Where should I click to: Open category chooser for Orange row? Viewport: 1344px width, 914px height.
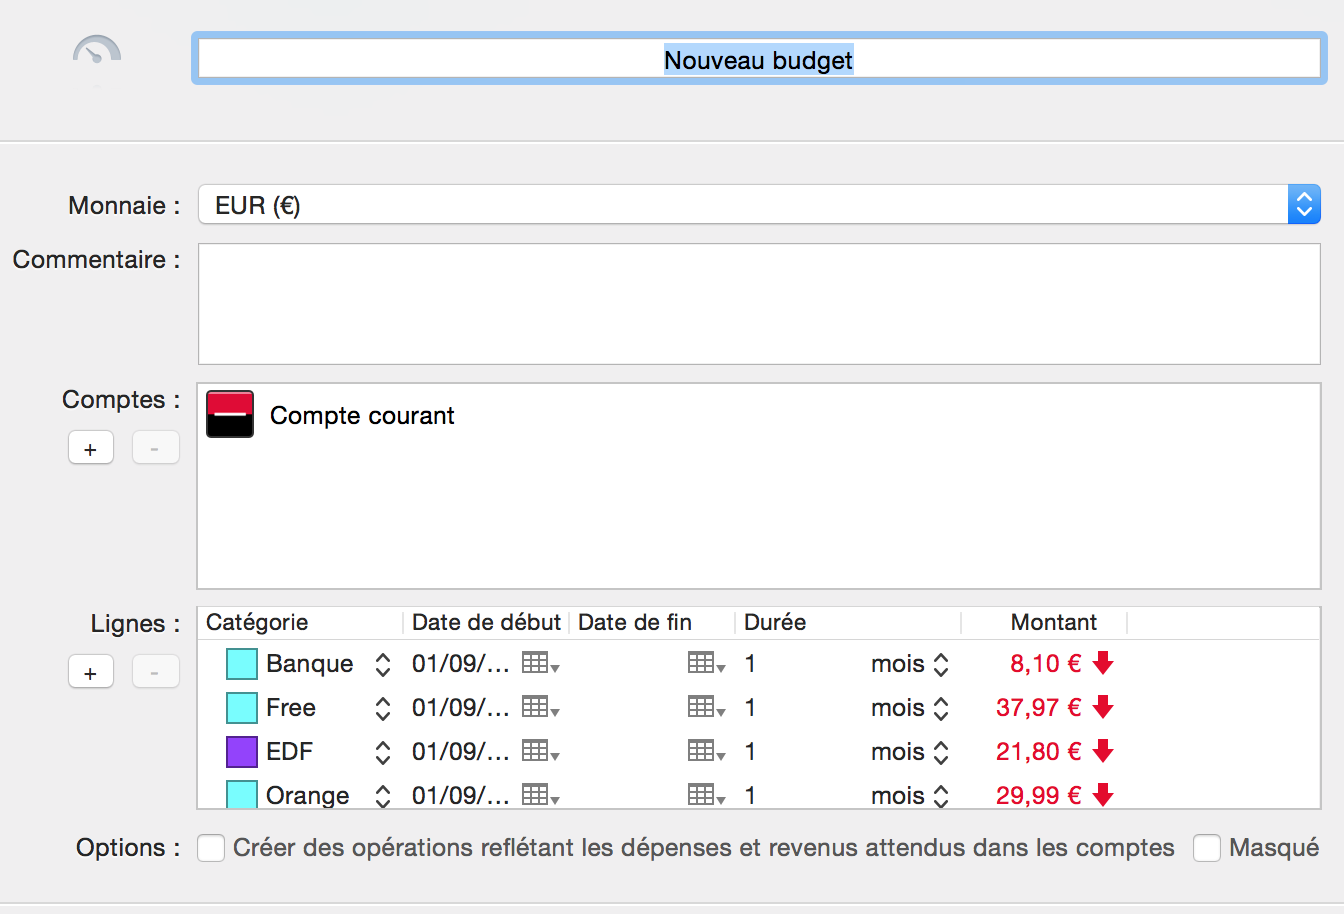pos(383,796)
